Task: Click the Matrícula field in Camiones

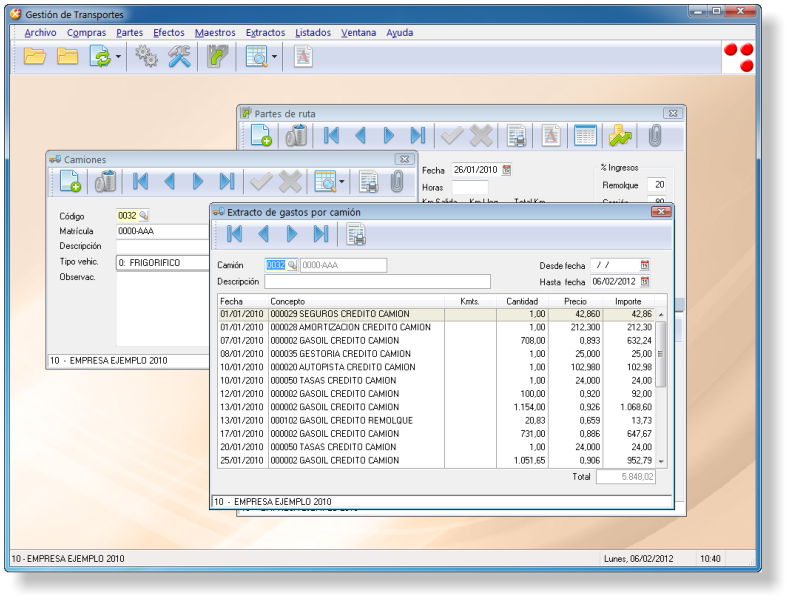Action: pos(163,231)
